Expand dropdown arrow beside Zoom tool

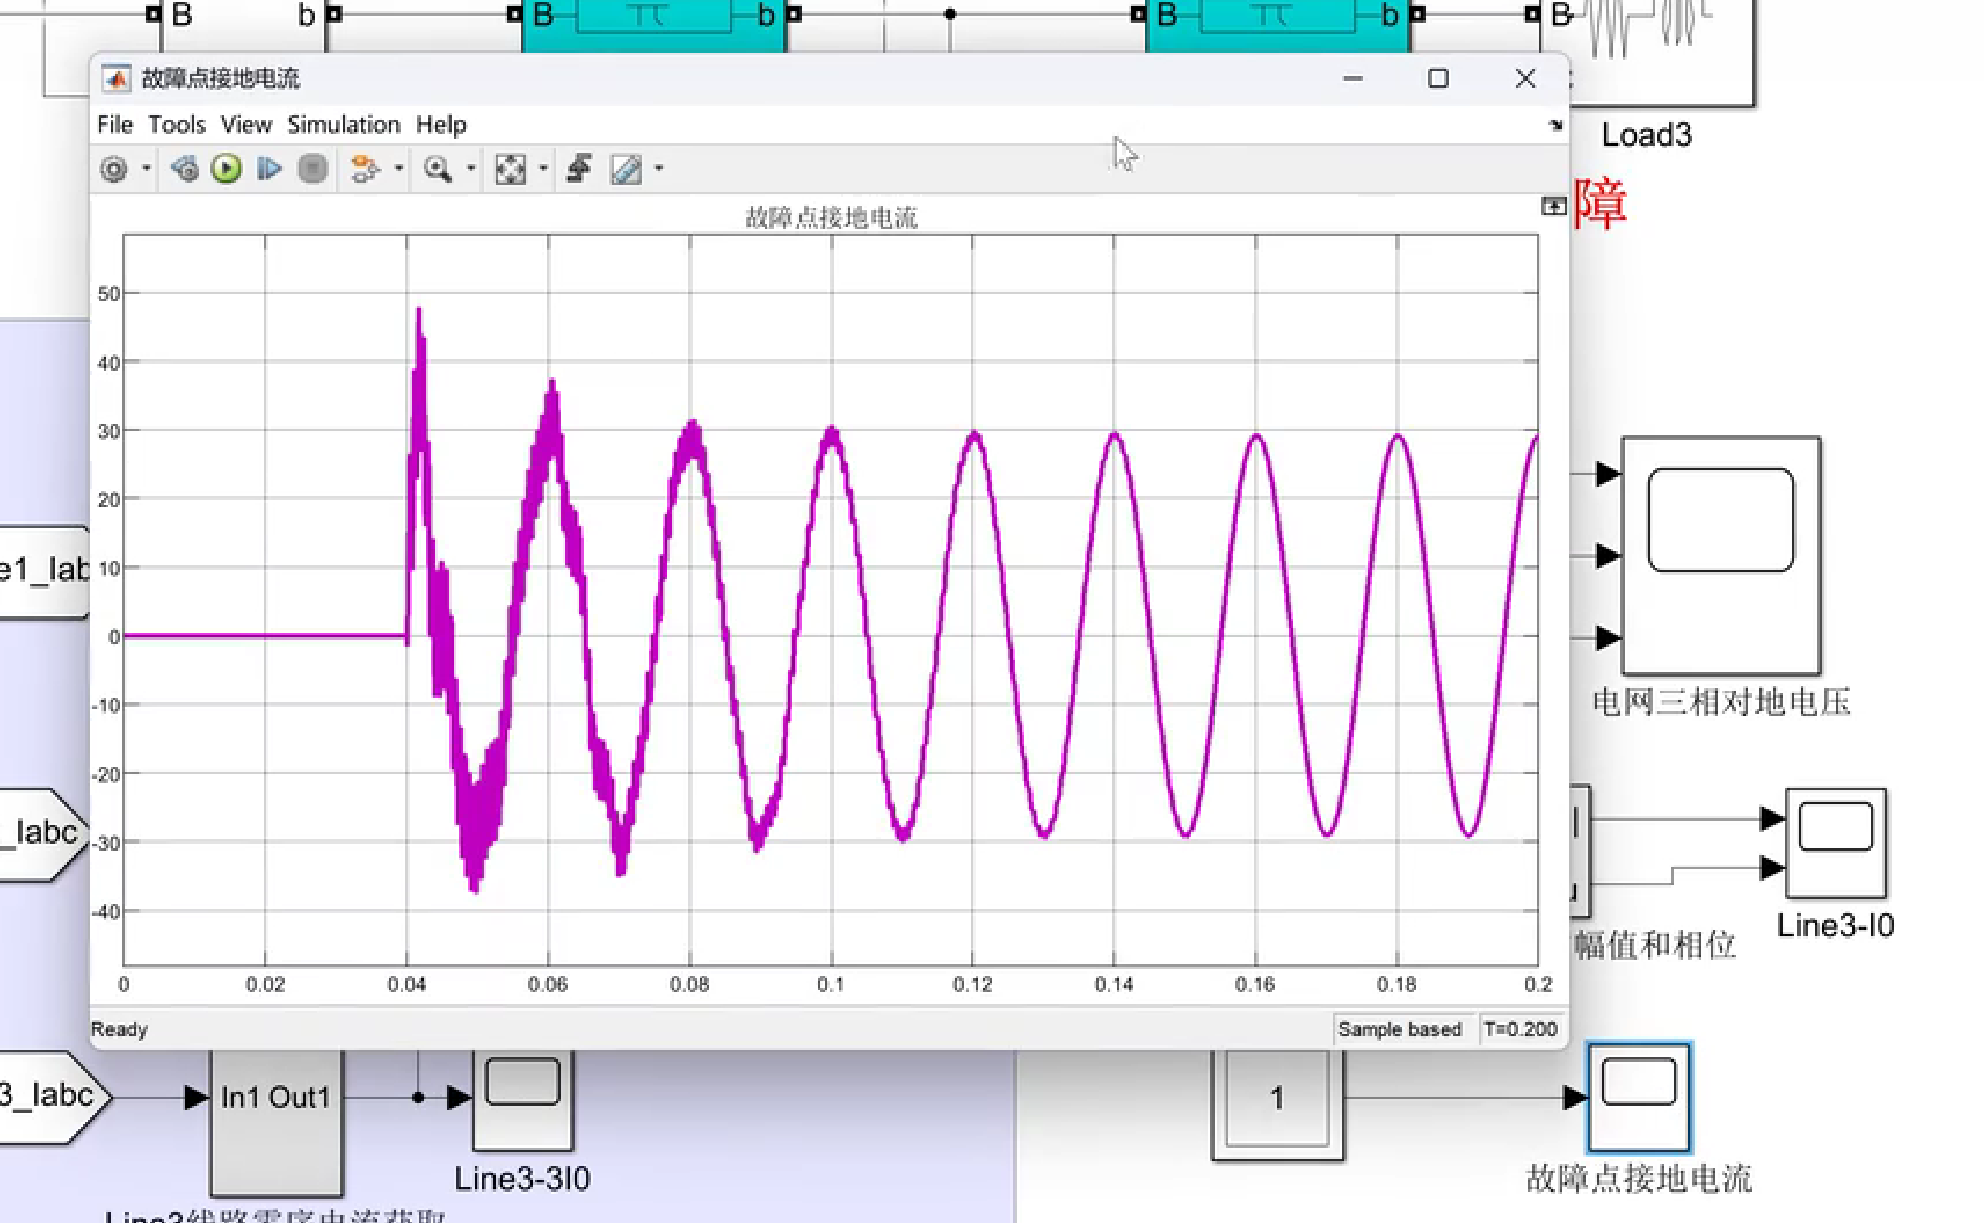coord(471,169)
